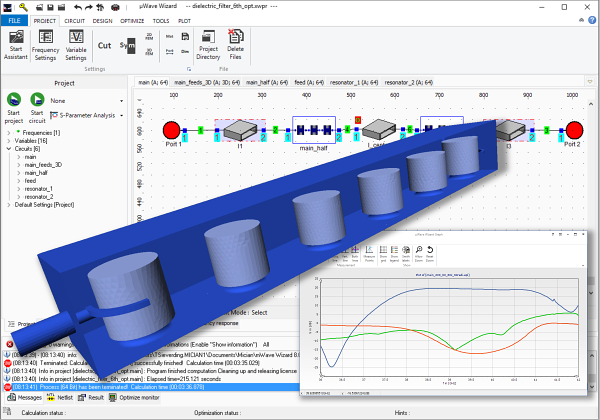This screenshot has height=420, width=600.
Task: Expand the Variables [16] tree node
Action: coord(8,142)
